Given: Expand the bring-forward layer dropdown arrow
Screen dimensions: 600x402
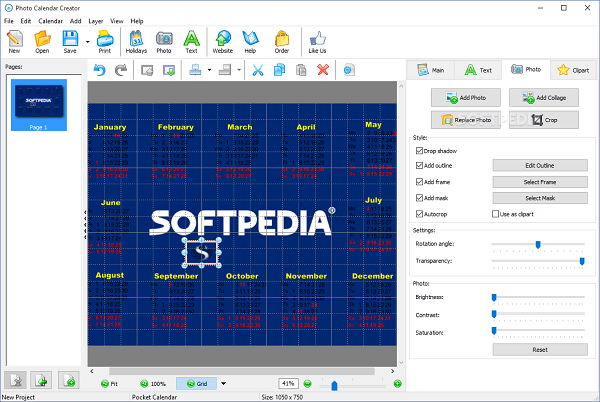Looking at the screenshot, I should pyautogui.click(x=208, y=71).
